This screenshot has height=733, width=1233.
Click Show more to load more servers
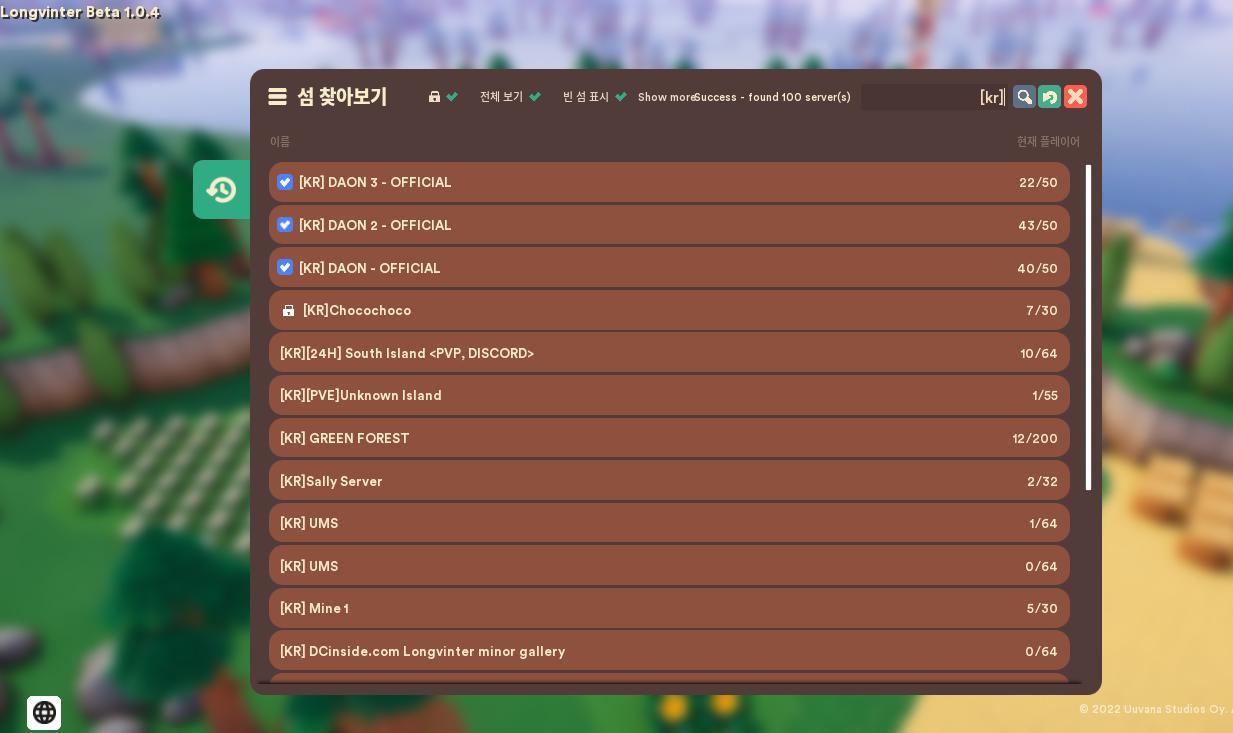pyautogui.click(x=665, y=97)
